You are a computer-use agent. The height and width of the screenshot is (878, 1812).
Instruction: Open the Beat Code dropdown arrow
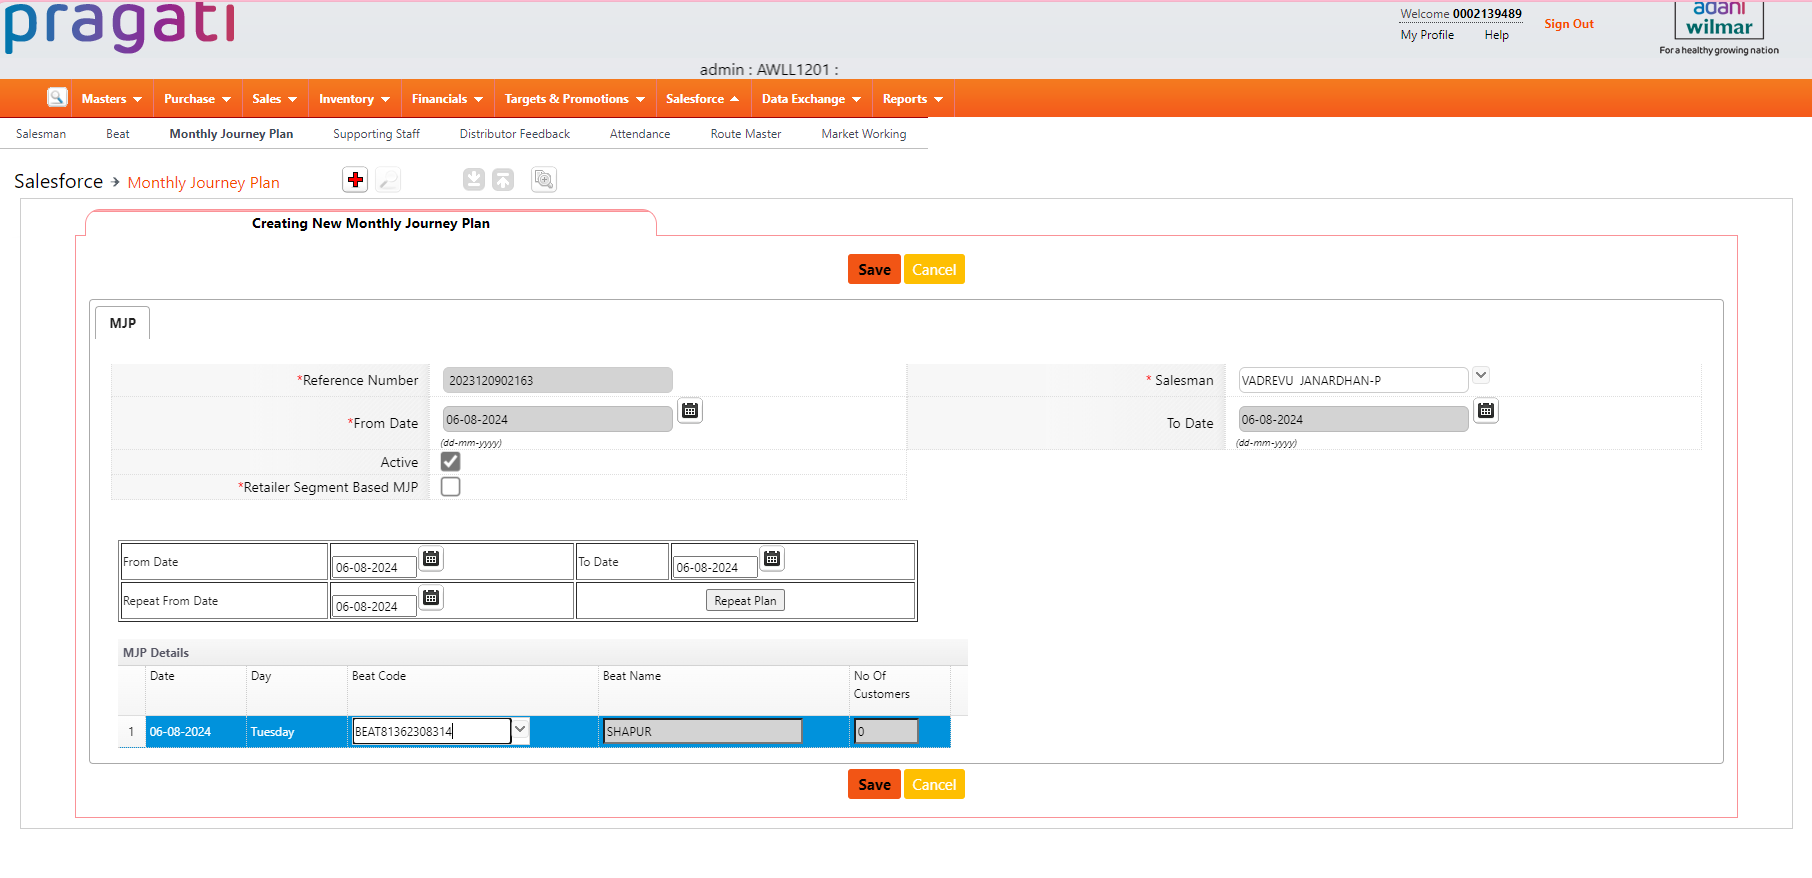520,729
